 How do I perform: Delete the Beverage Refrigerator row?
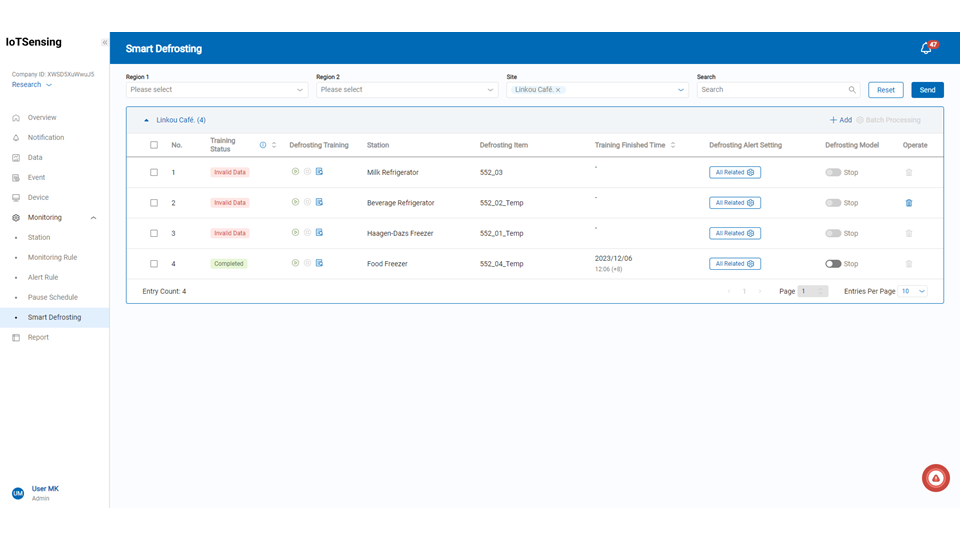(908, 203)
